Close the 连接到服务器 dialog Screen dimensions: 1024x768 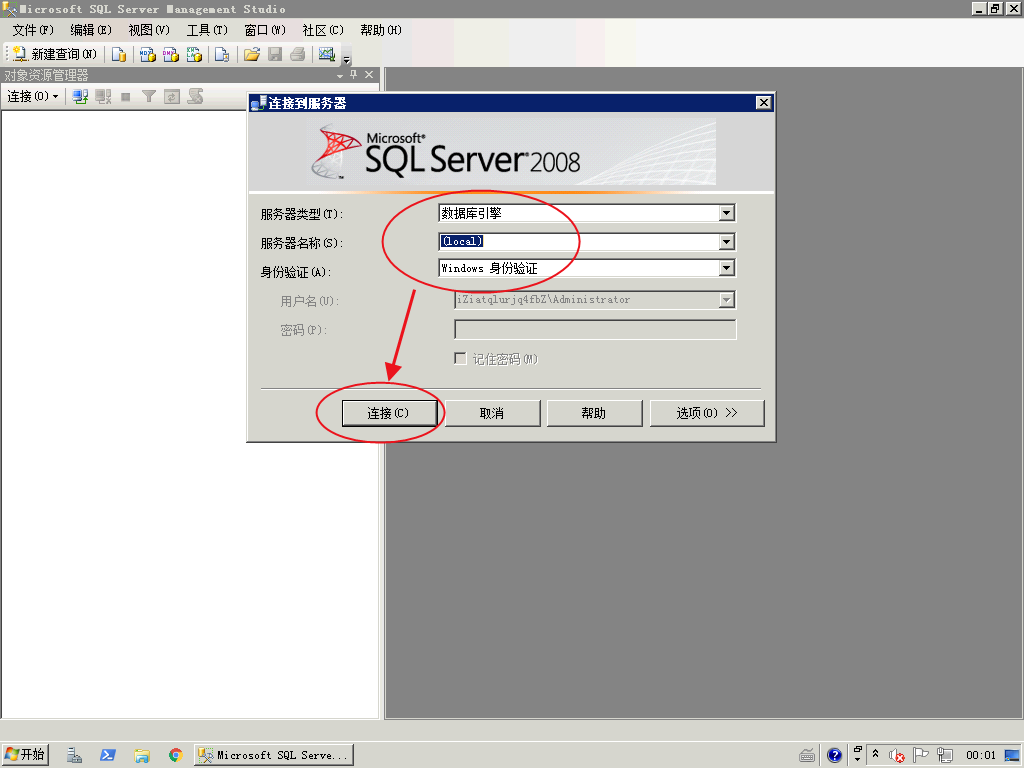pyautogui.click(x=763, y=103)
